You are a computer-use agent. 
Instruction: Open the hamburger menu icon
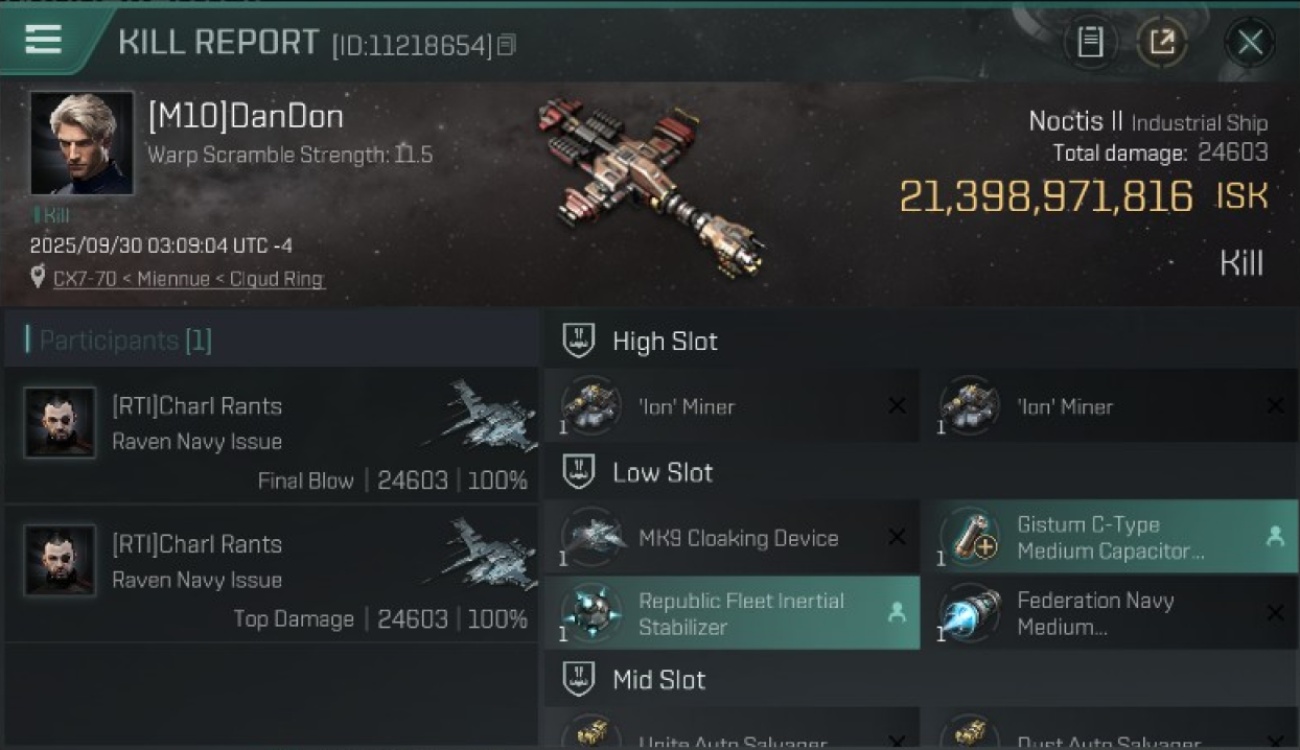tap(43, 40)
